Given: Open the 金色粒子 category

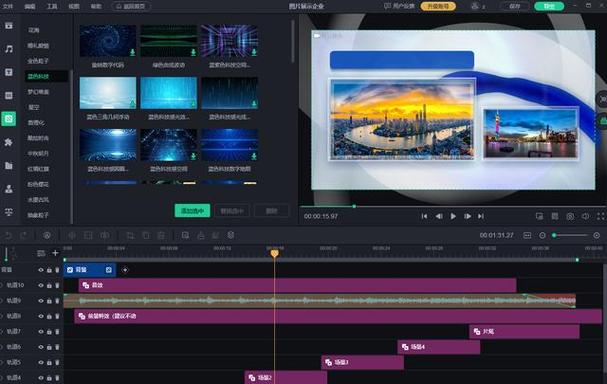Looking at the screenshot, I should [x=38, y=61].
